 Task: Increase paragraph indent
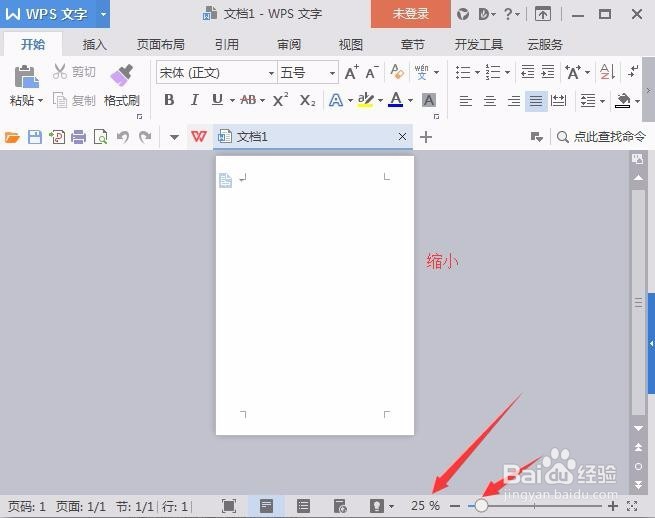coord(548,72)
